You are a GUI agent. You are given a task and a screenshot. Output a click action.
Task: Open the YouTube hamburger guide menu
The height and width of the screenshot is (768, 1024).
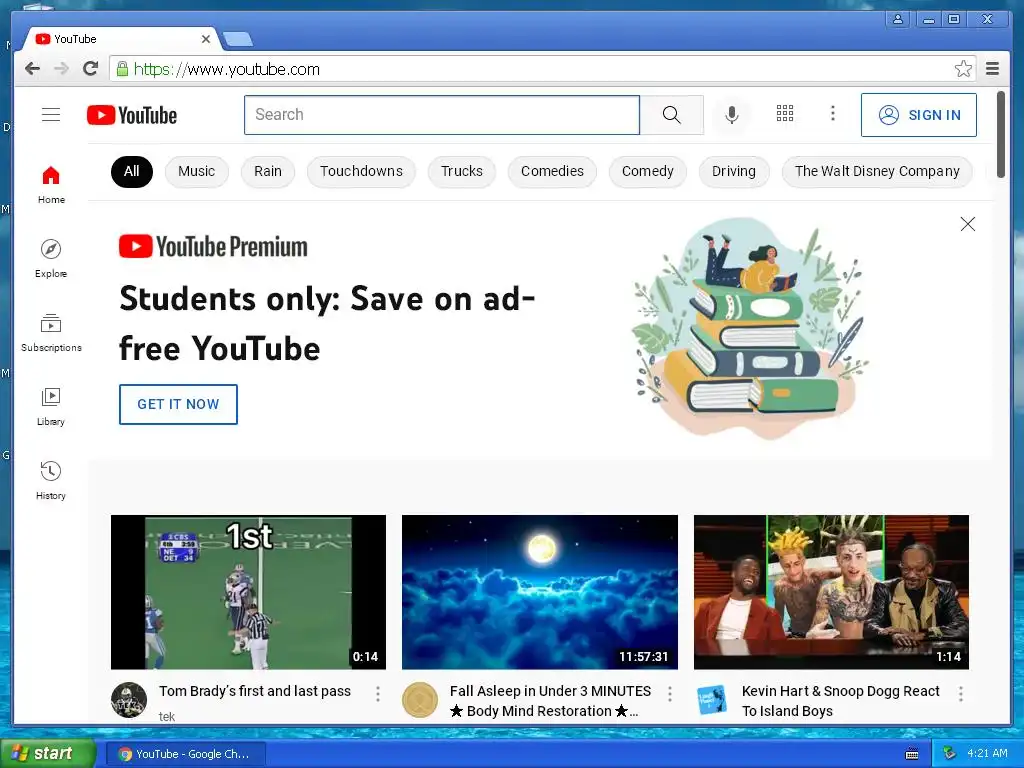tap(51, 115)
